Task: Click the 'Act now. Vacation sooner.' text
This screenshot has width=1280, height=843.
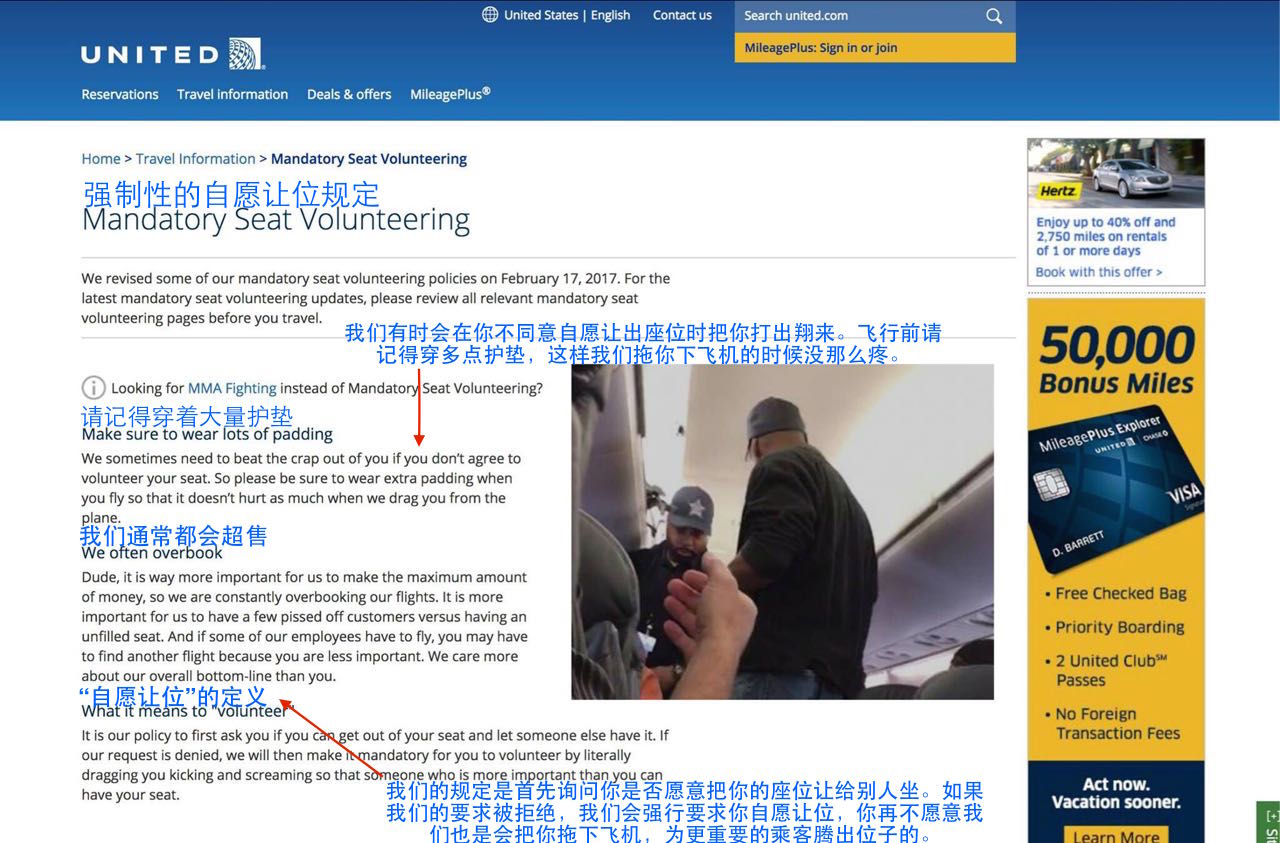Action: [x=1116, y=793]
